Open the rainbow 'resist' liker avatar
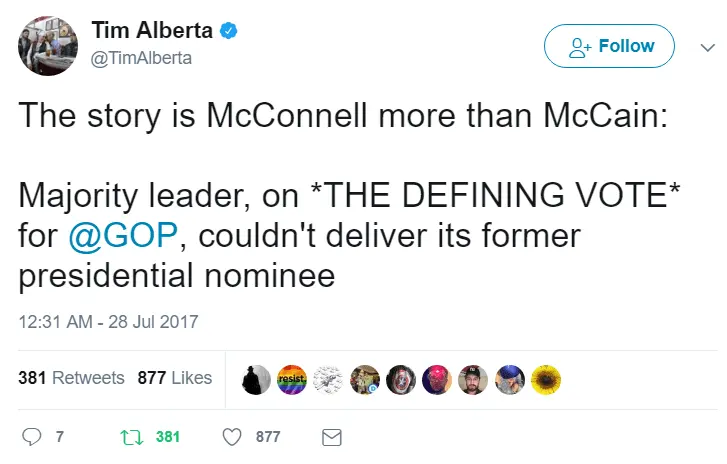Screen dimensions: 727x464 click(290, 378)
